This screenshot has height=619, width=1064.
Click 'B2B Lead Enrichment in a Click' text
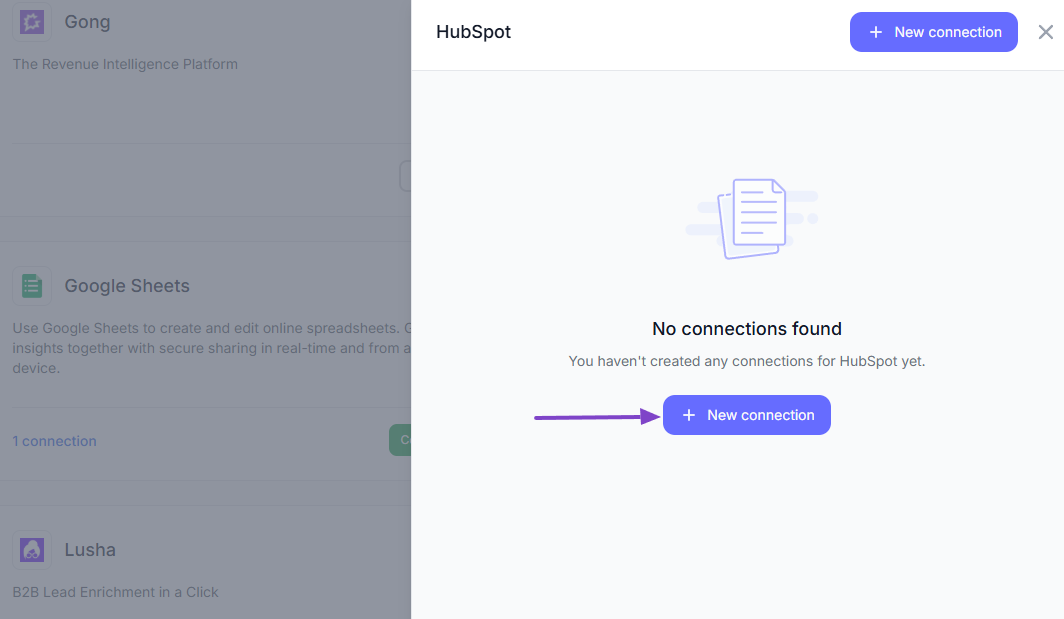[x=115, y=592]
